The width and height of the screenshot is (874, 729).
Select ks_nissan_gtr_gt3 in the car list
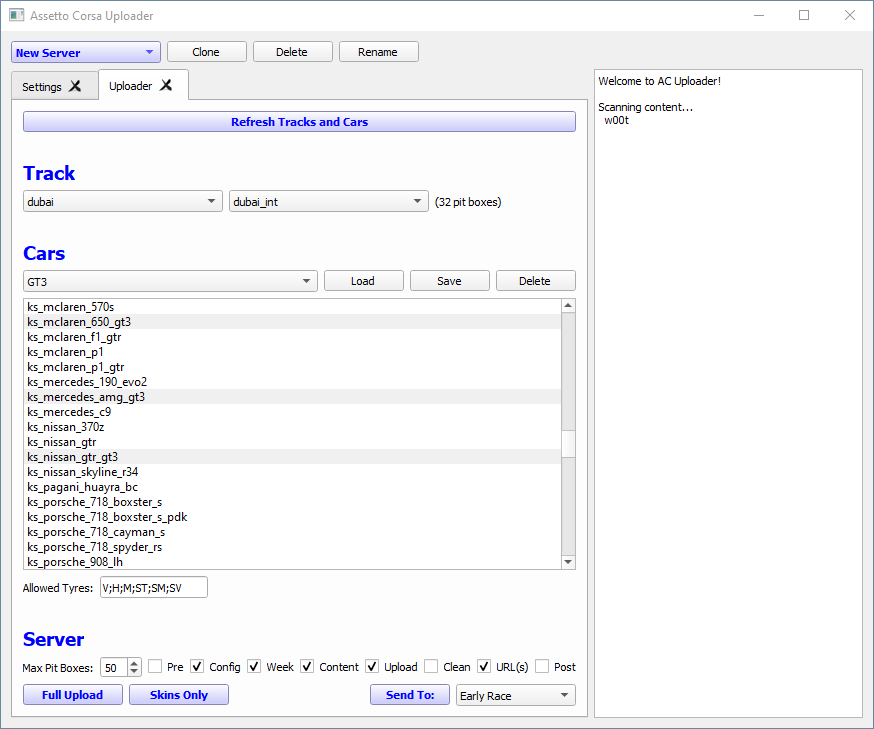pos(293,457)
